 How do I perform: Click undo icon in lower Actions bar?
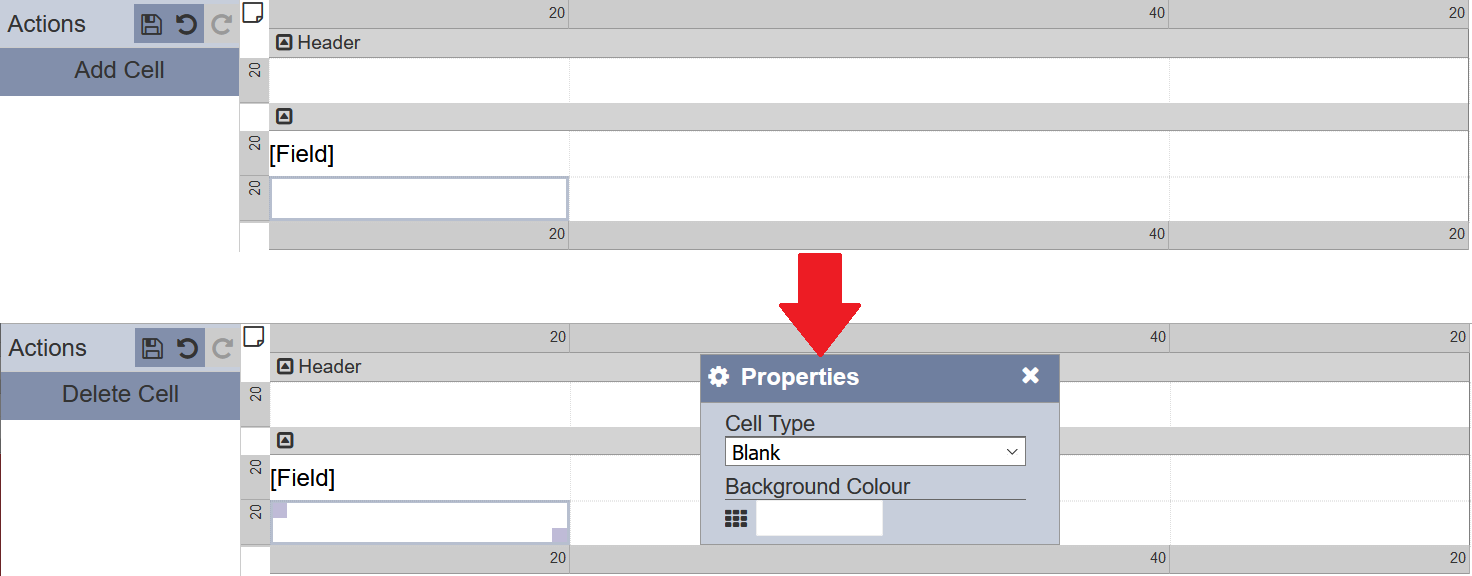coord(188,348)
